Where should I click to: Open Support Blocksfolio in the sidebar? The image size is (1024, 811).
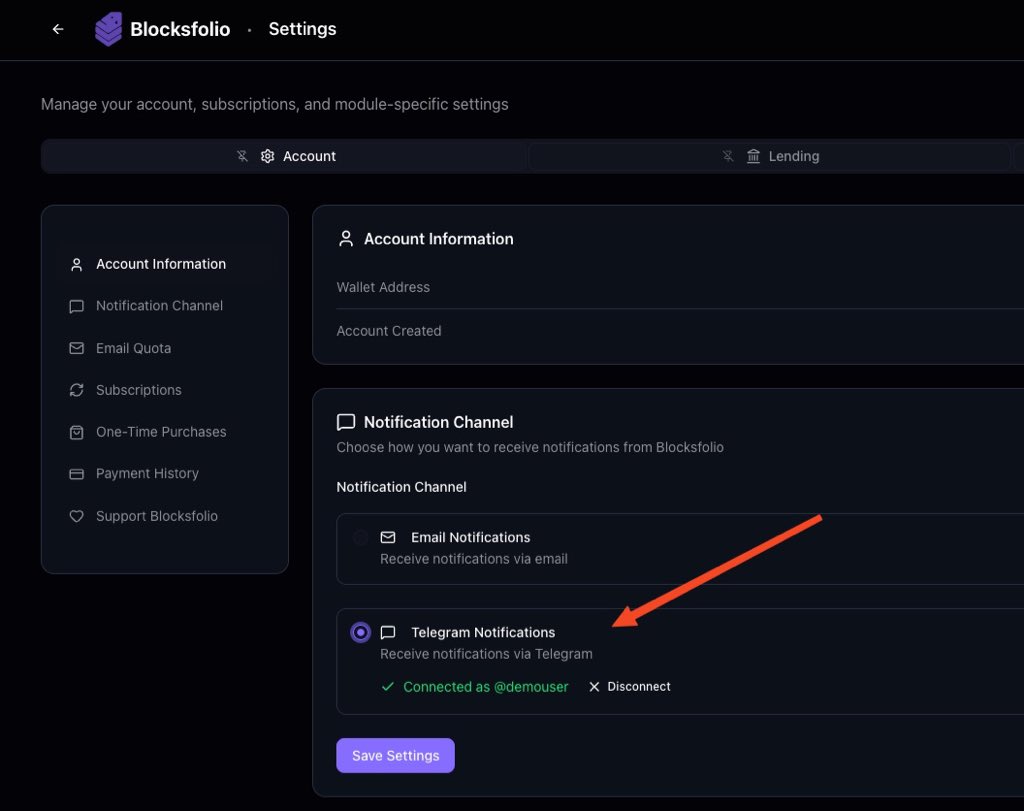click(x=165, y=516)
